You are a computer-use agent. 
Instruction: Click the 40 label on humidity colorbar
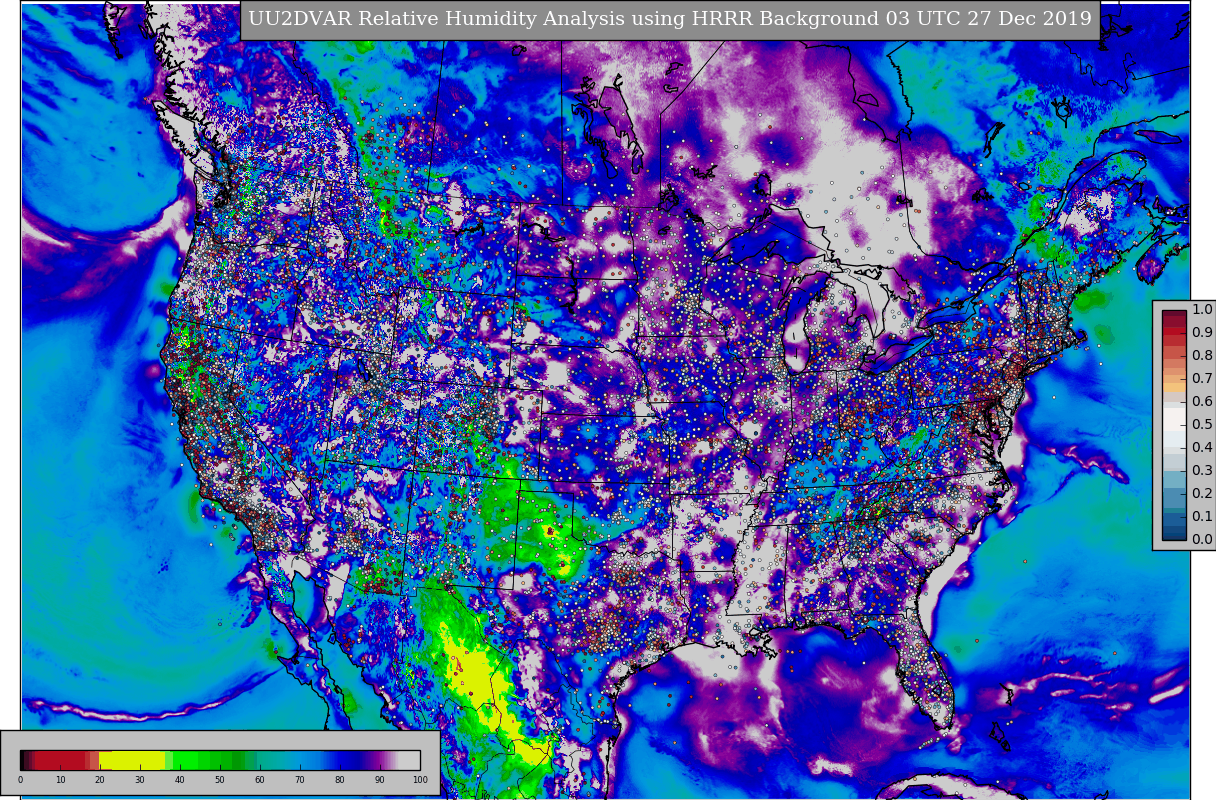[x=180, y=780]
